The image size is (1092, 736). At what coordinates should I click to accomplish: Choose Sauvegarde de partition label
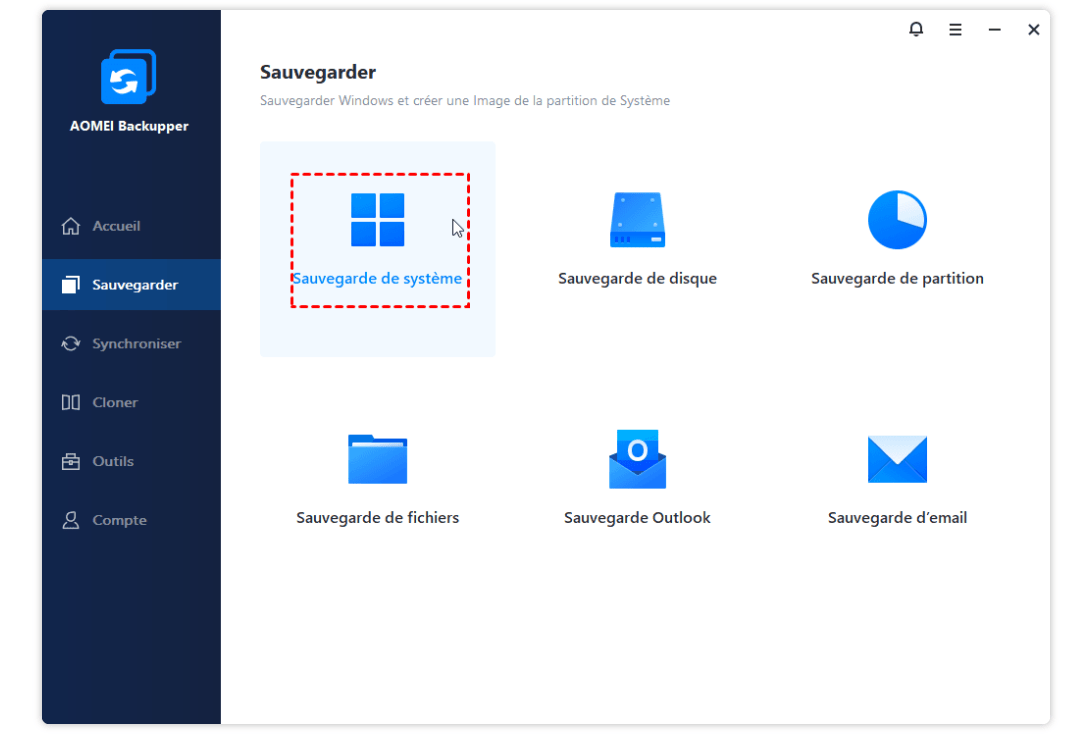[x=897, y=279]
